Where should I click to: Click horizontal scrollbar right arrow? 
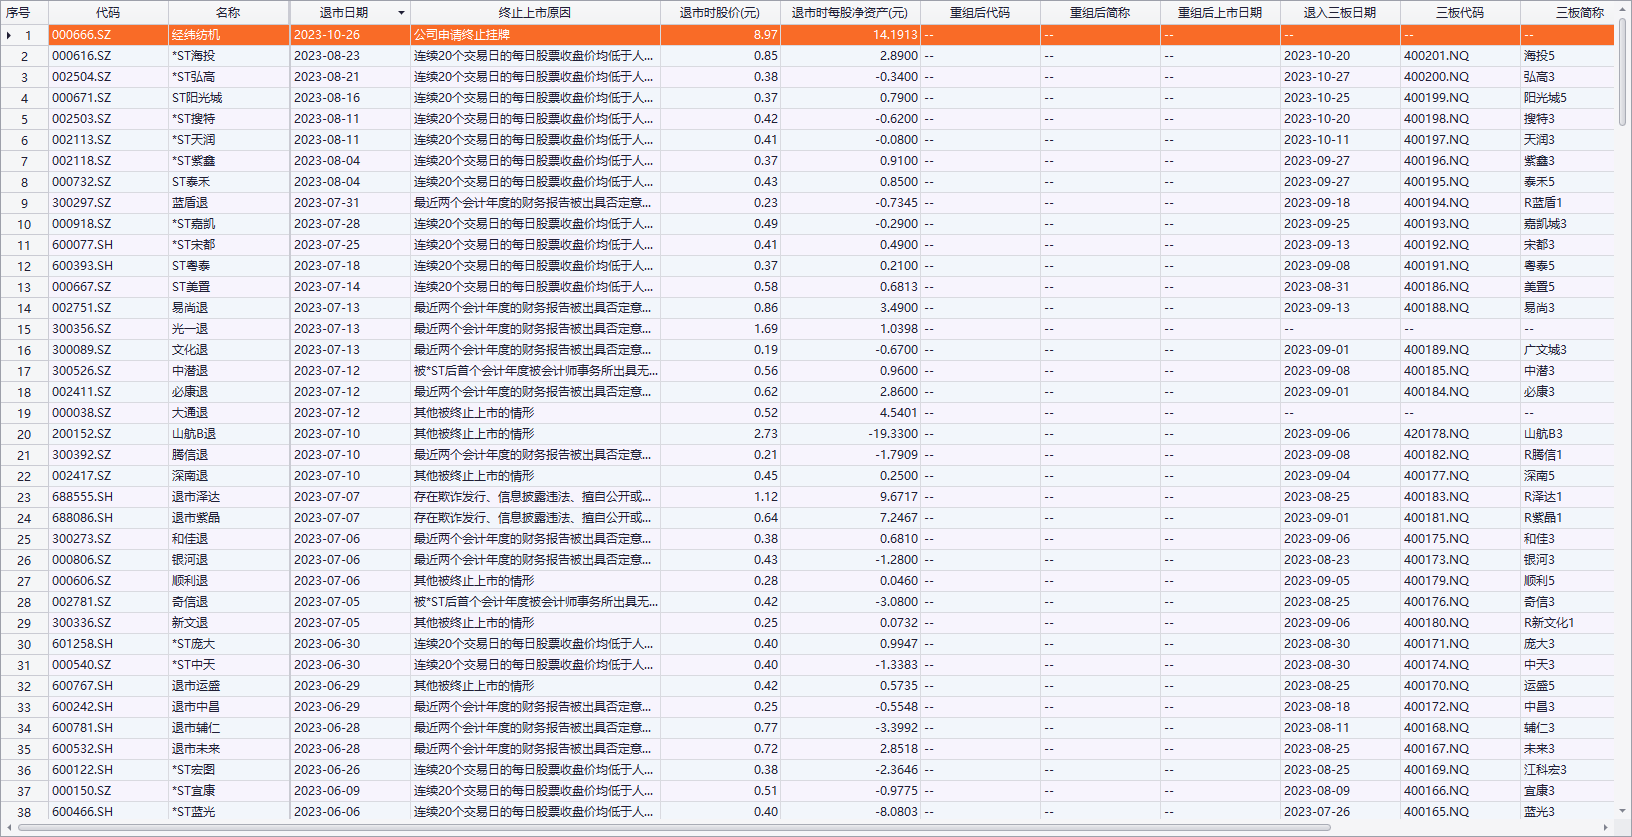click(1606, 828)
